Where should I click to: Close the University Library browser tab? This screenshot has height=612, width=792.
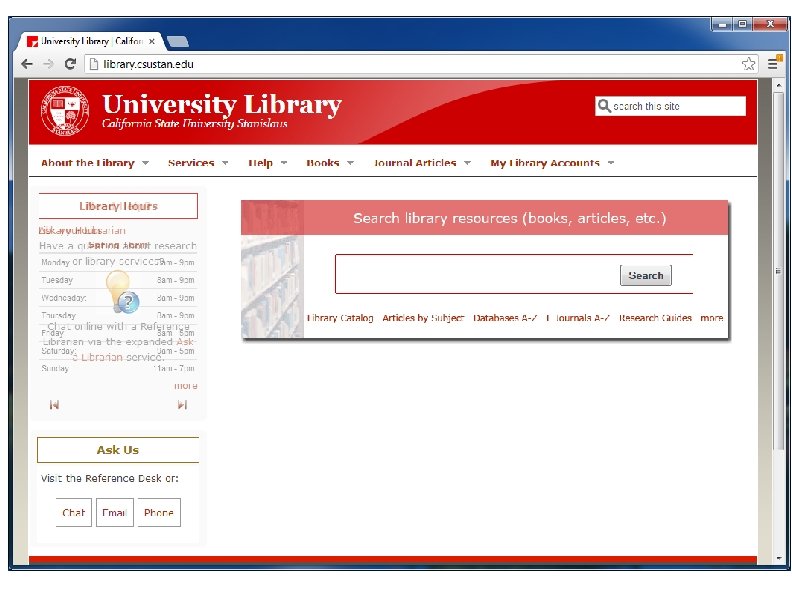point(152,41)
